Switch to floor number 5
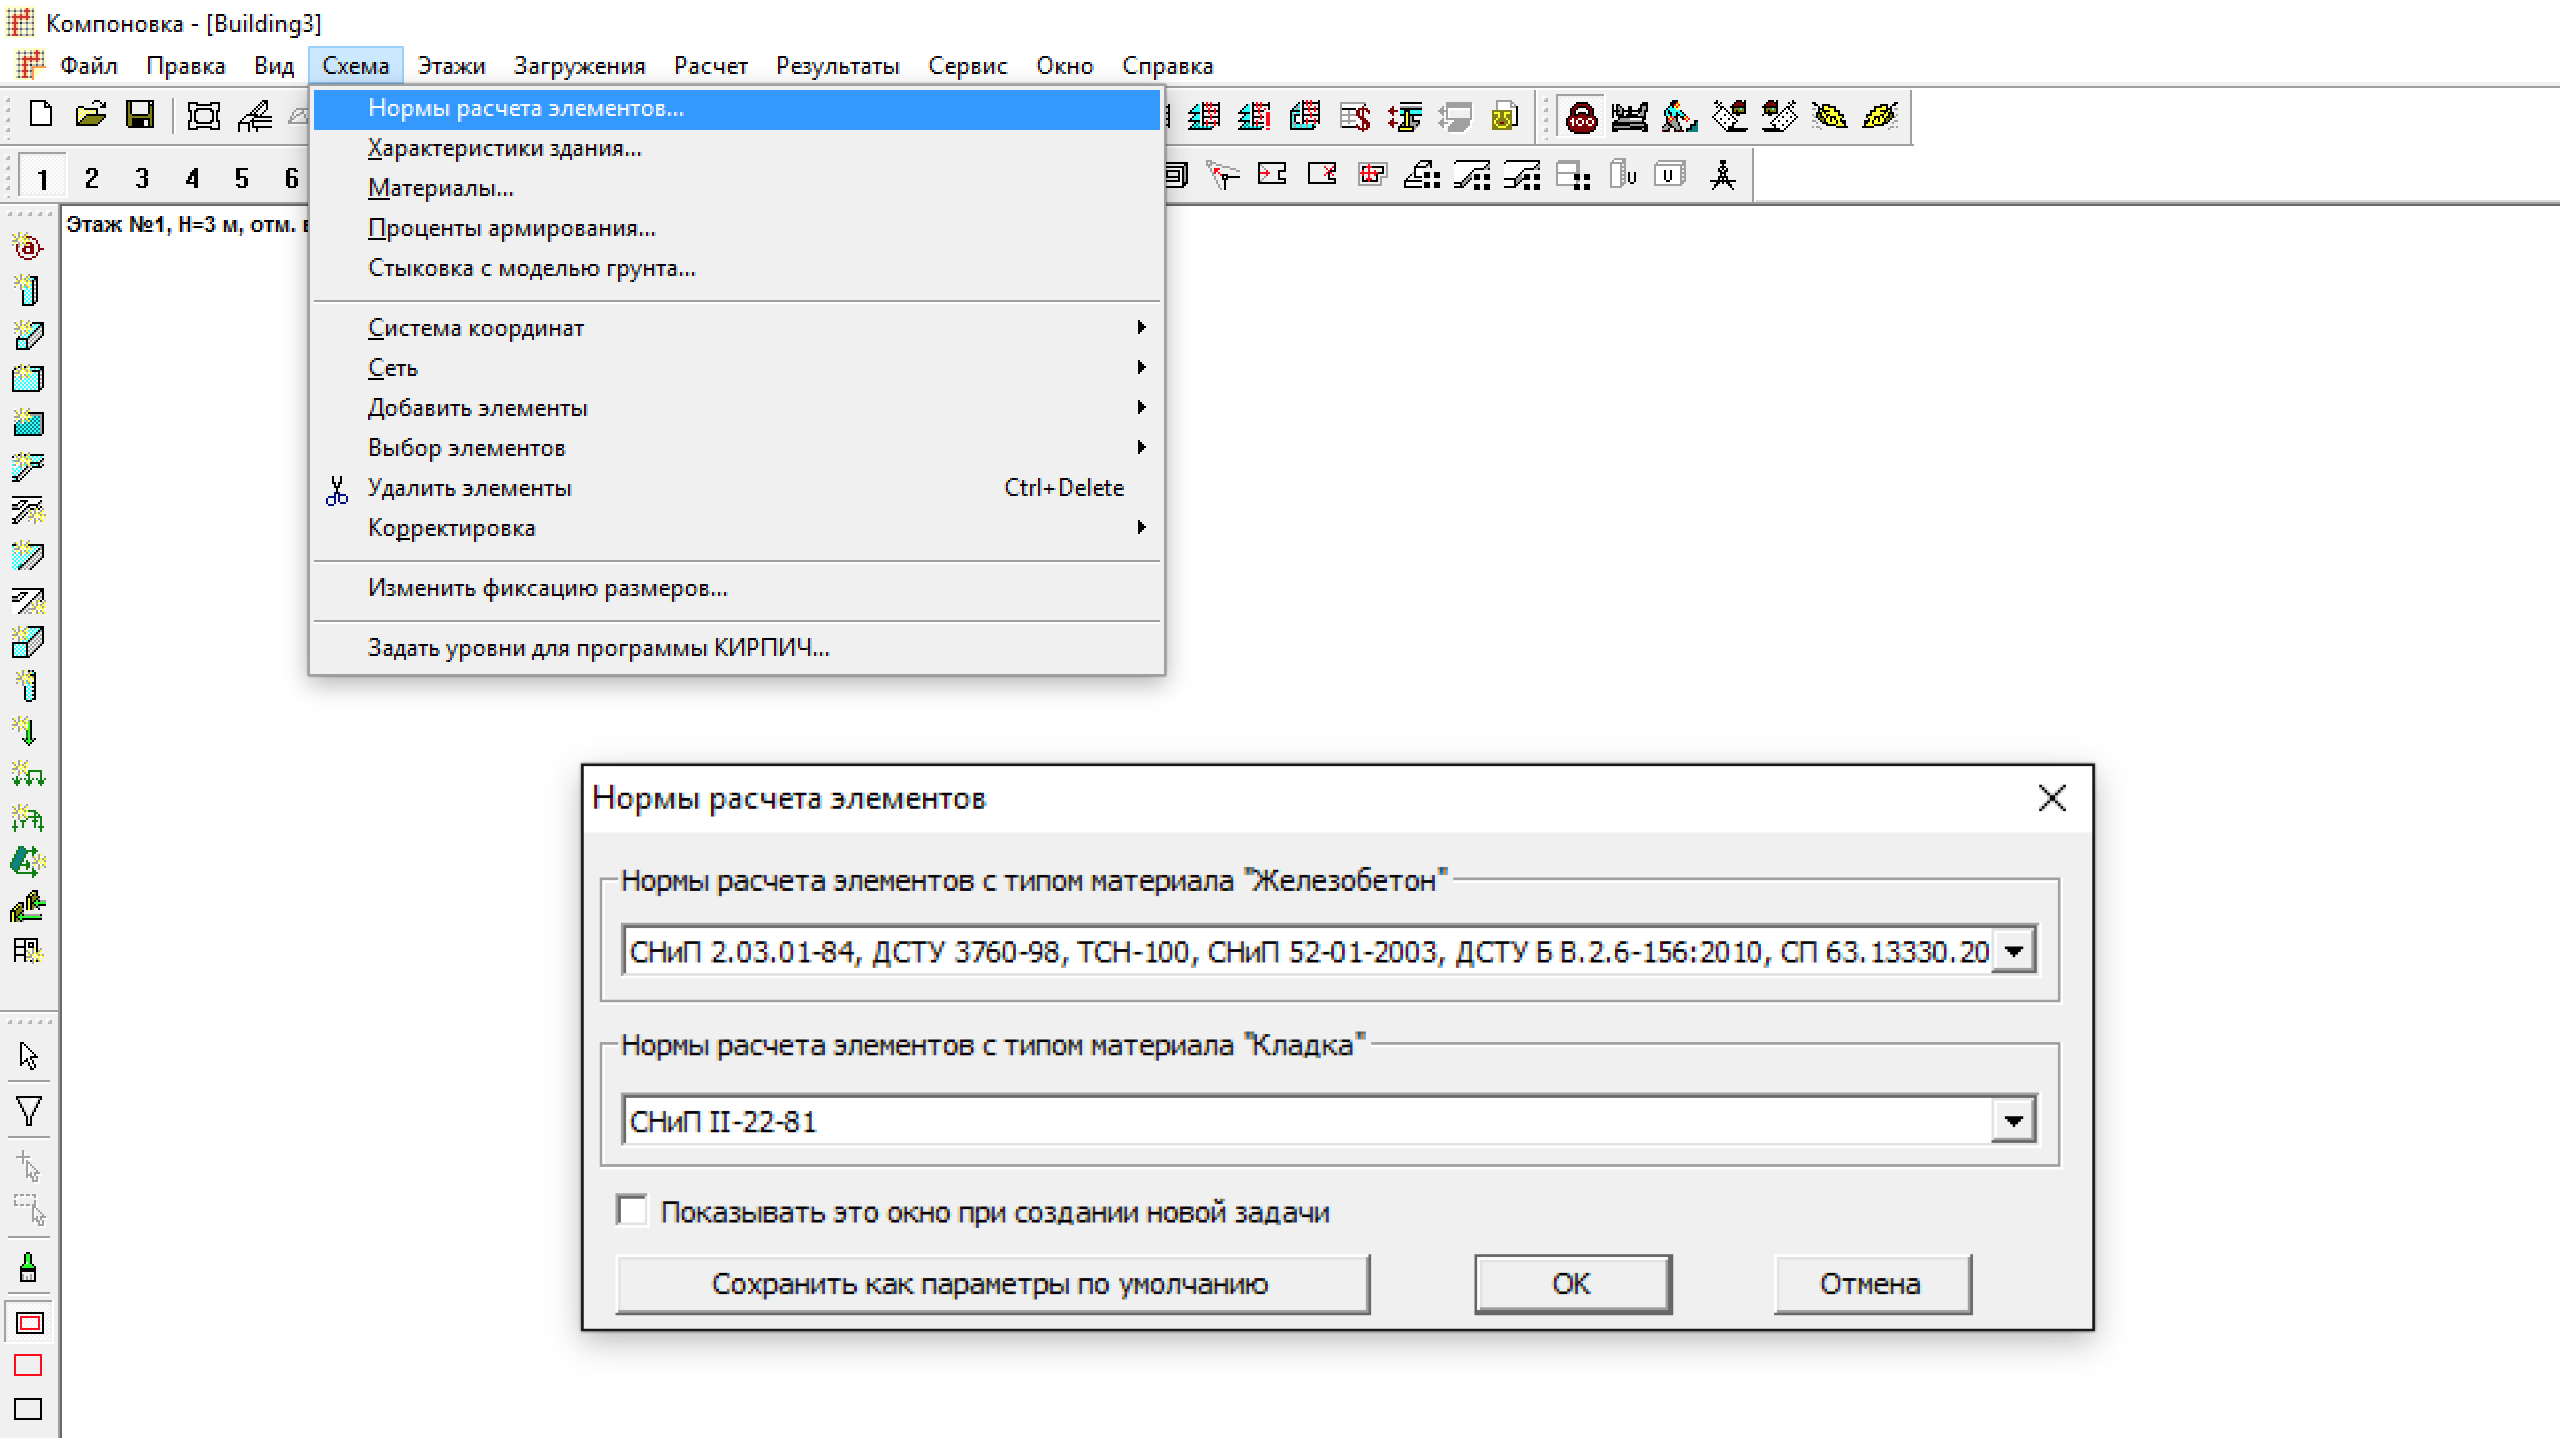 click(241, 179)
